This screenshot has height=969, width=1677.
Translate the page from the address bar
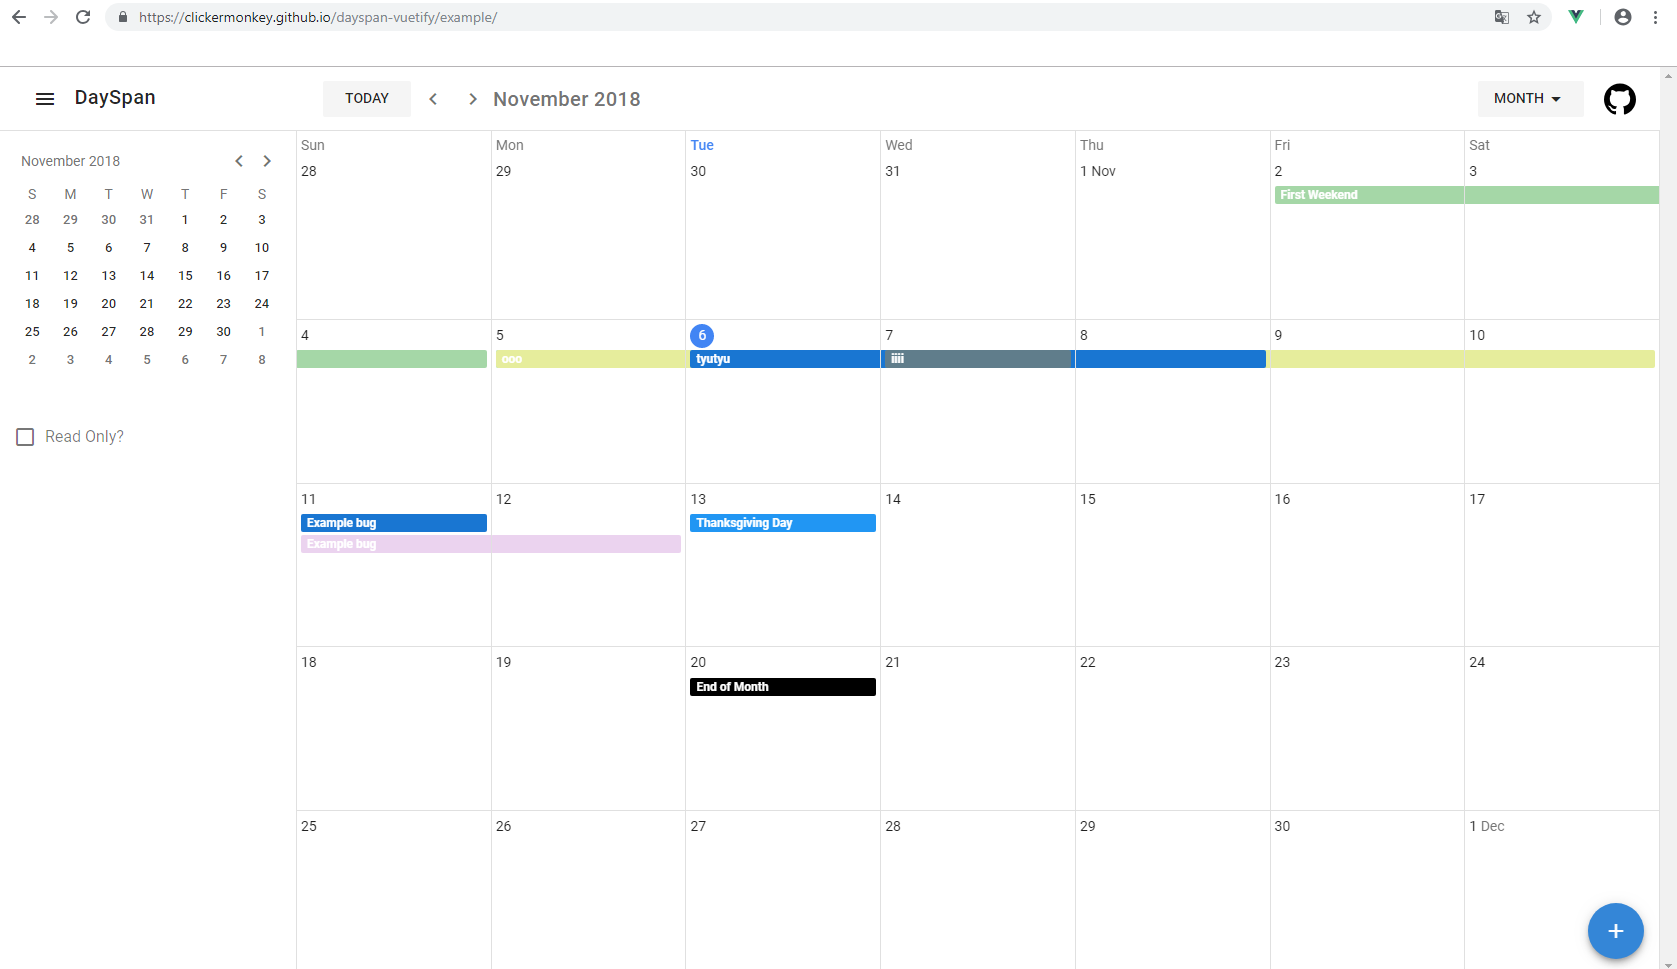[1501, 17]
